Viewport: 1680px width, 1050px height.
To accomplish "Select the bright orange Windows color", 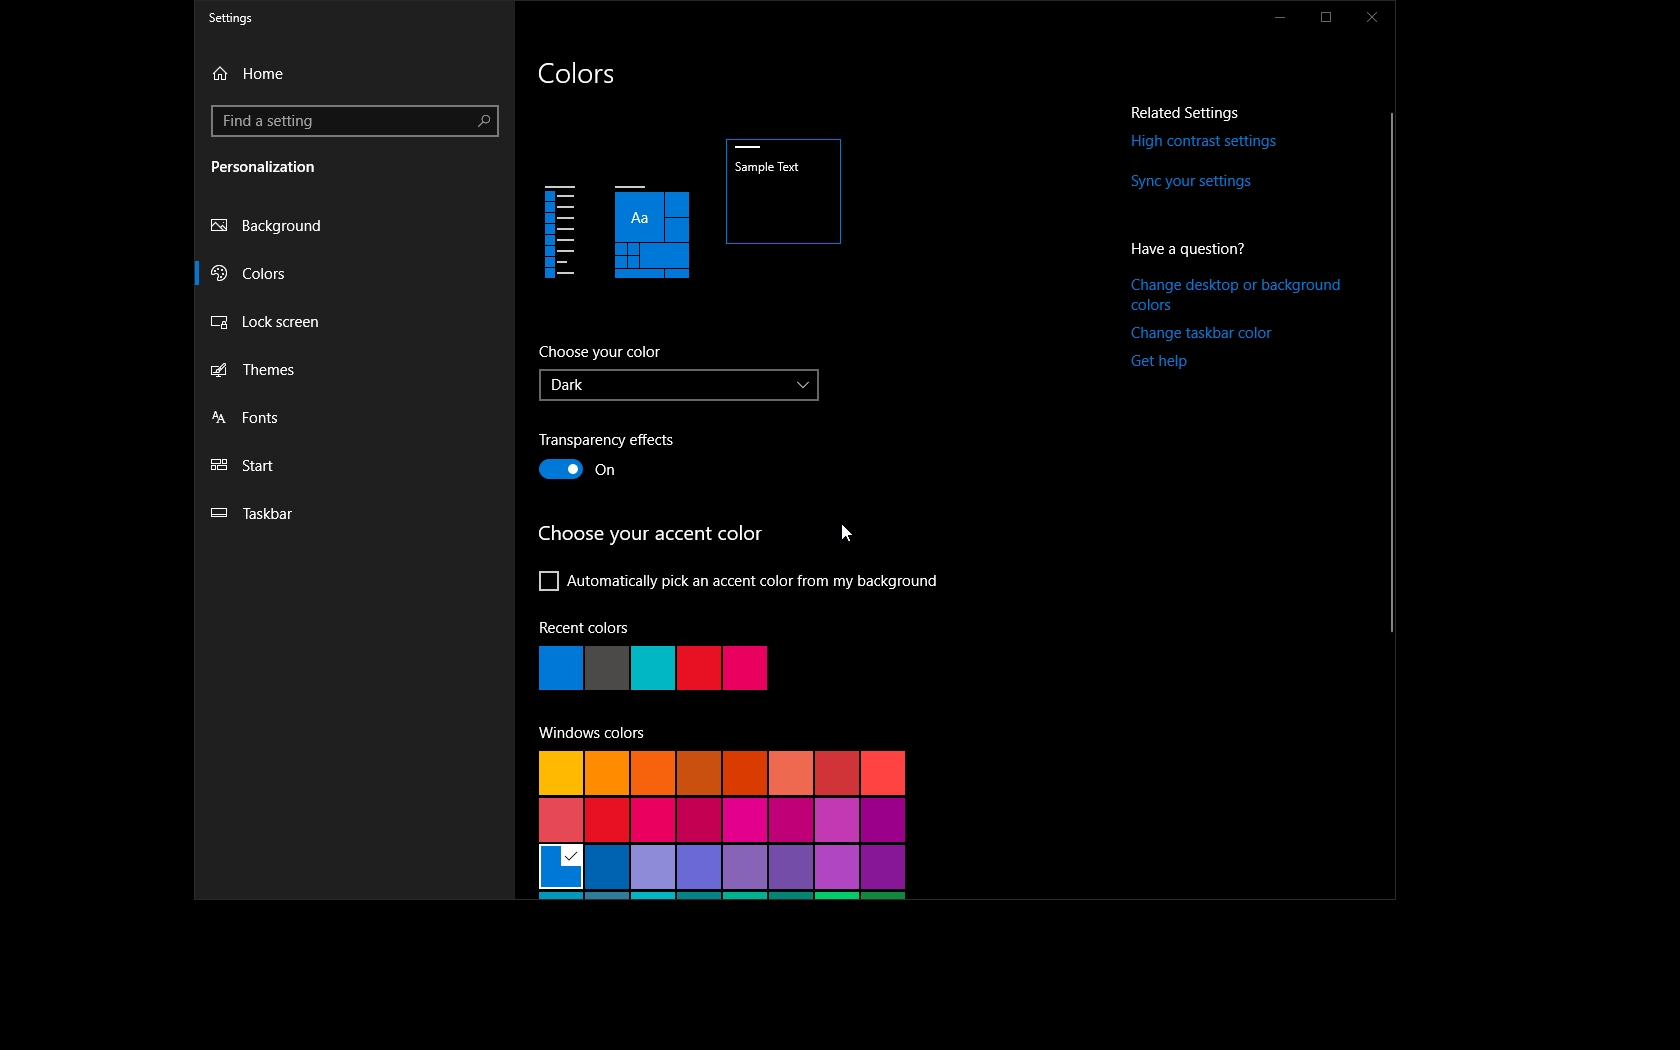I will click(x=653, y=773).
